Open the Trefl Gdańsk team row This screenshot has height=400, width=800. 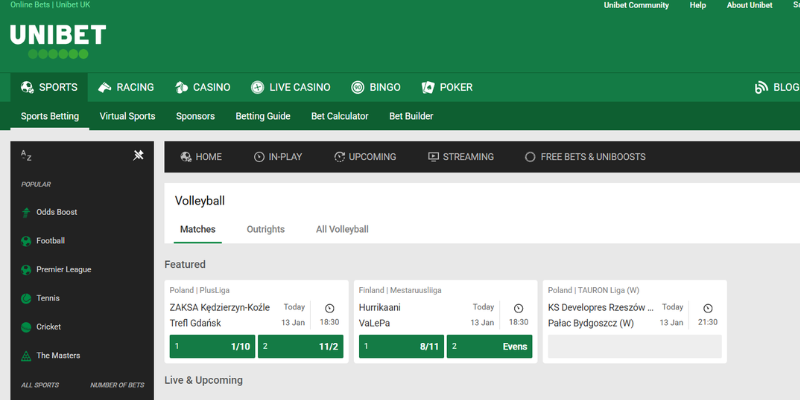point(195,323)
